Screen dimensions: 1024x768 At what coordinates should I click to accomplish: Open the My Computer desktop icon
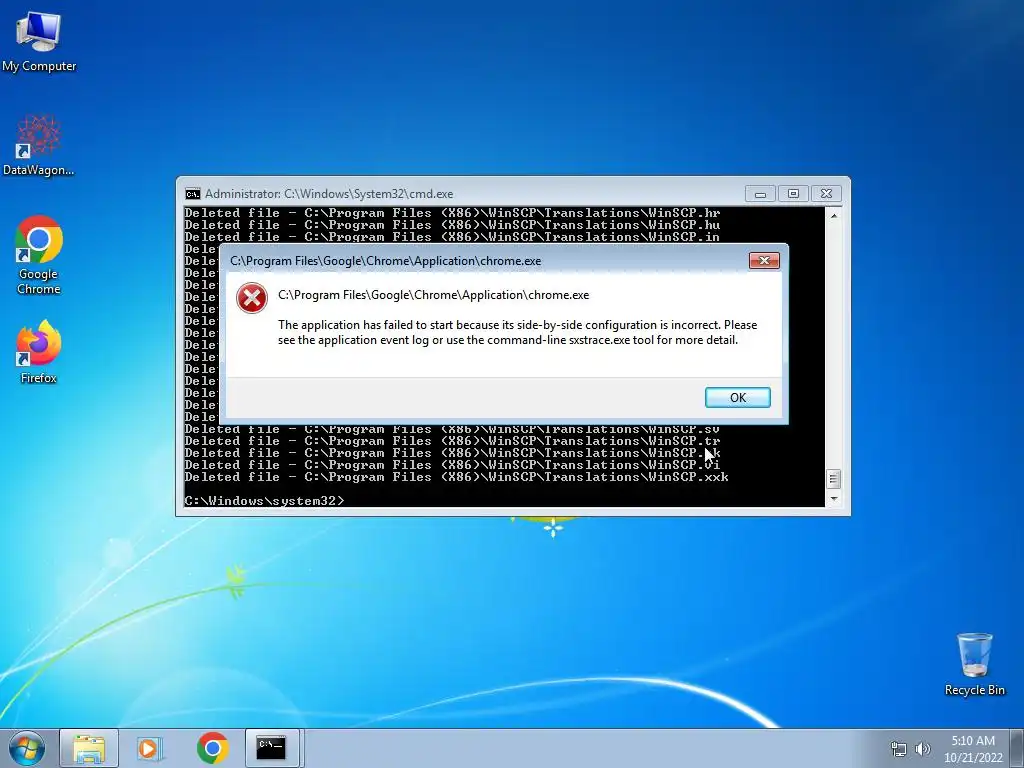(x=39, y=41)
